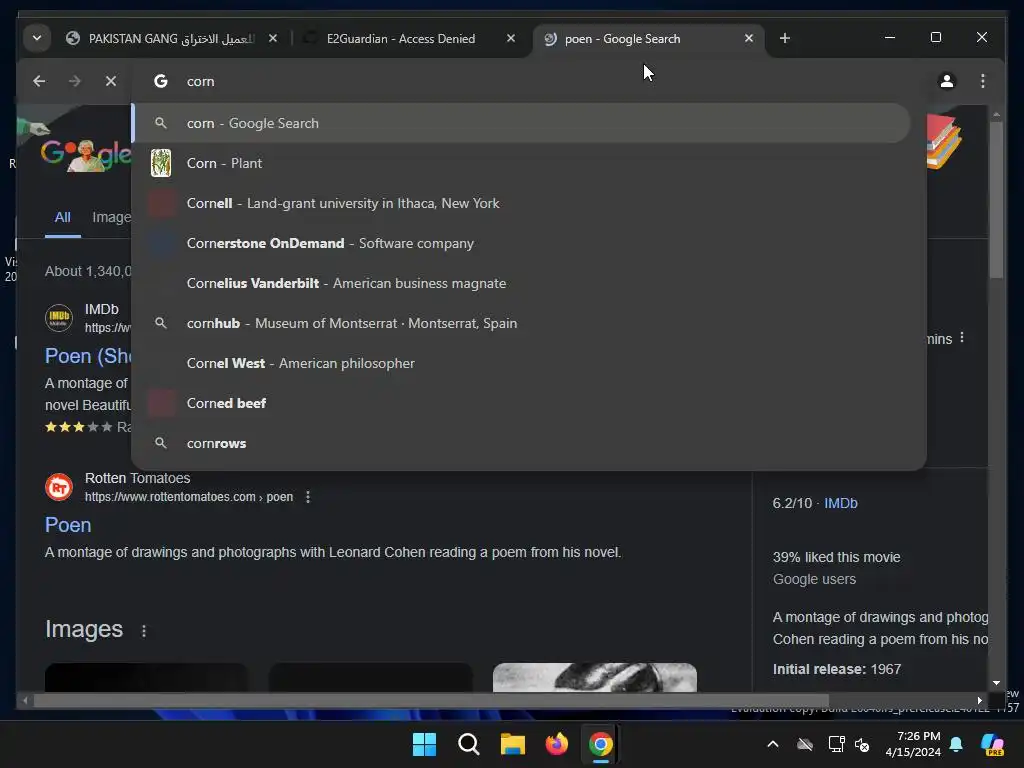
Task: Go back using the browser back arrow
Action: tap(39, 81)
